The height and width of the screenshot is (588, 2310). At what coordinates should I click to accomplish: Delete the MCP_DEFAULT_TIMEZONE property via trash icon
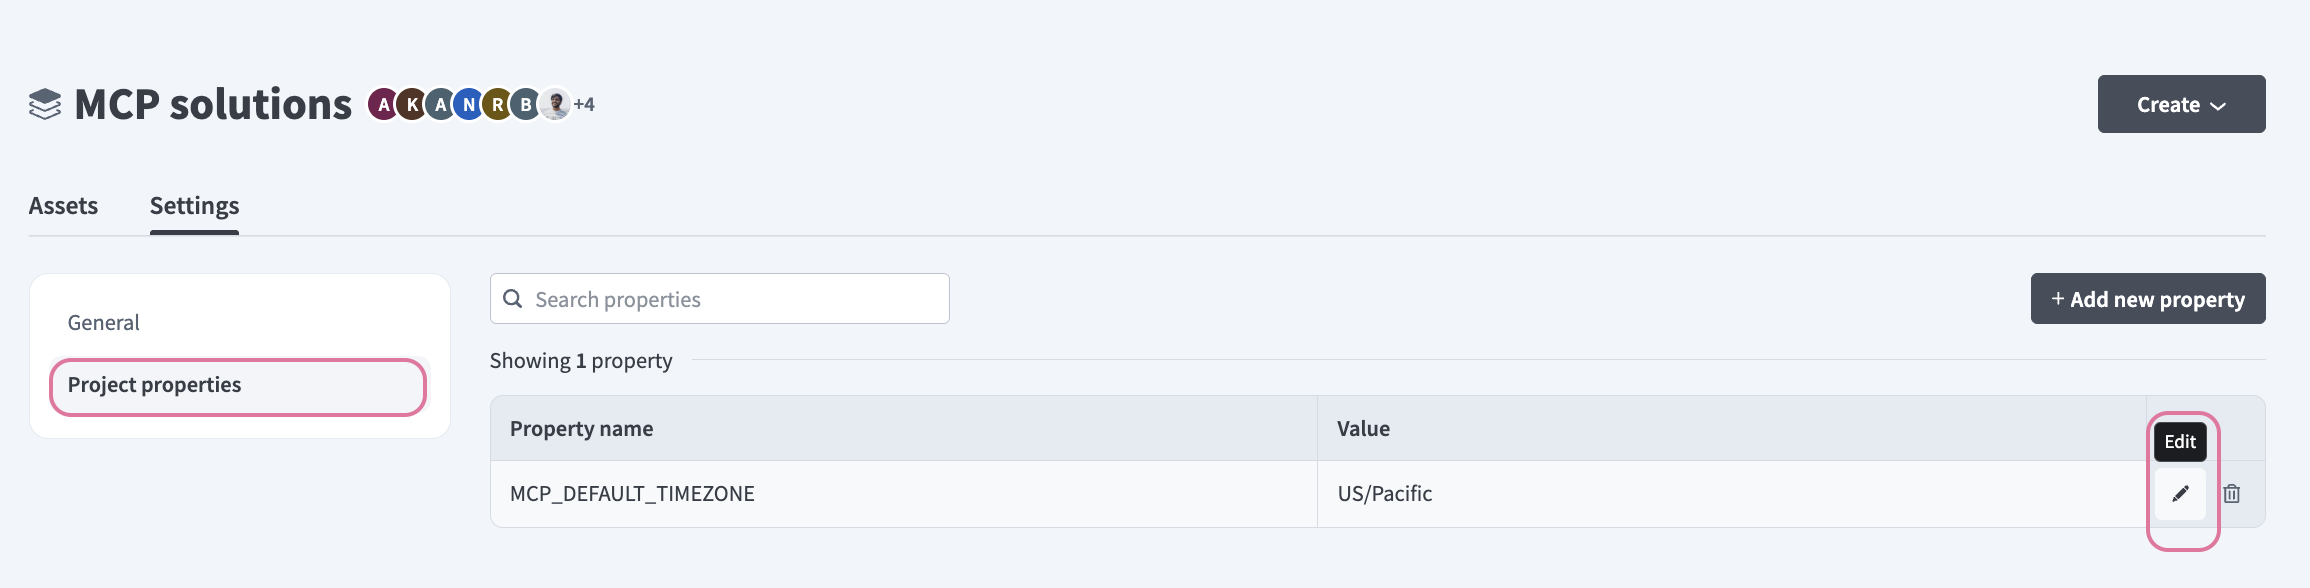coord(2232,494)
